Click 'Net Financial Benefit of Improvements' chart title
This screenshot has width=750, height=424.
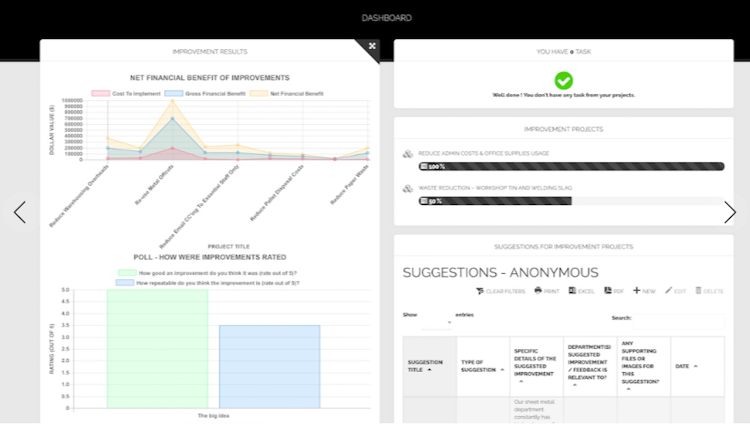tap(210, 78)
